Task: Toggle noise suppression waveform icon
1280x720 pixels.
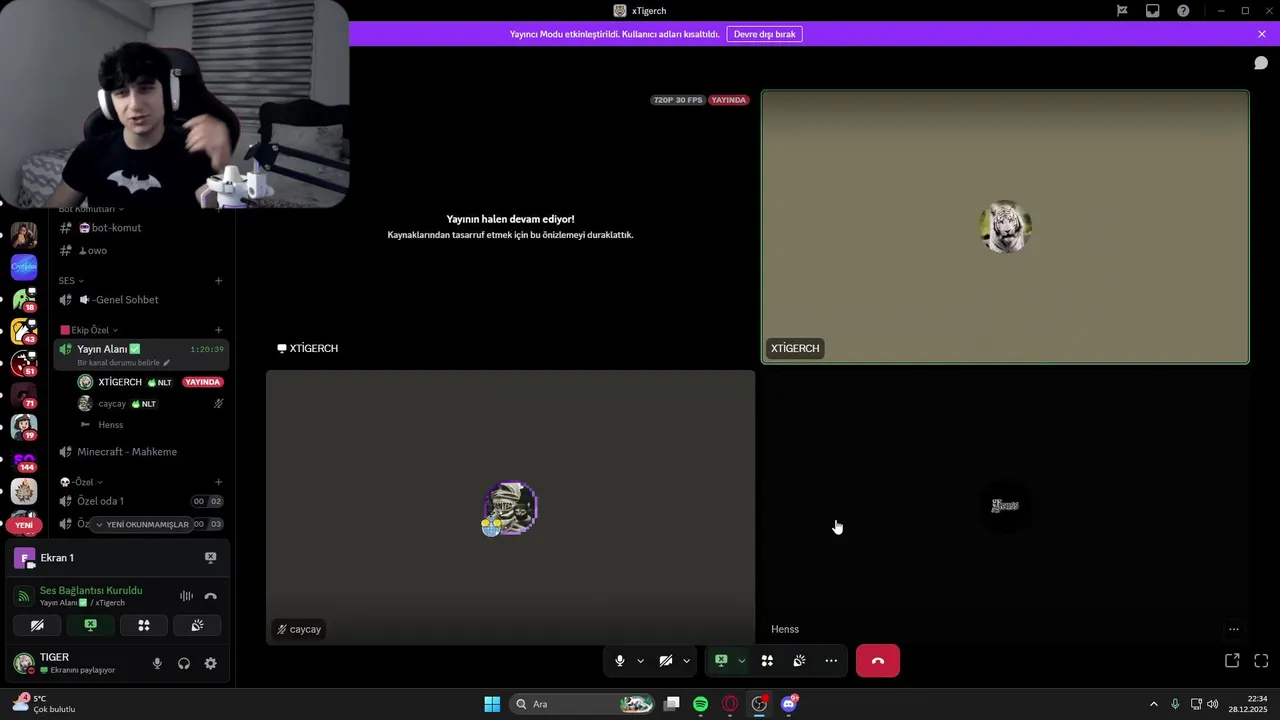Action: [186, 597]
